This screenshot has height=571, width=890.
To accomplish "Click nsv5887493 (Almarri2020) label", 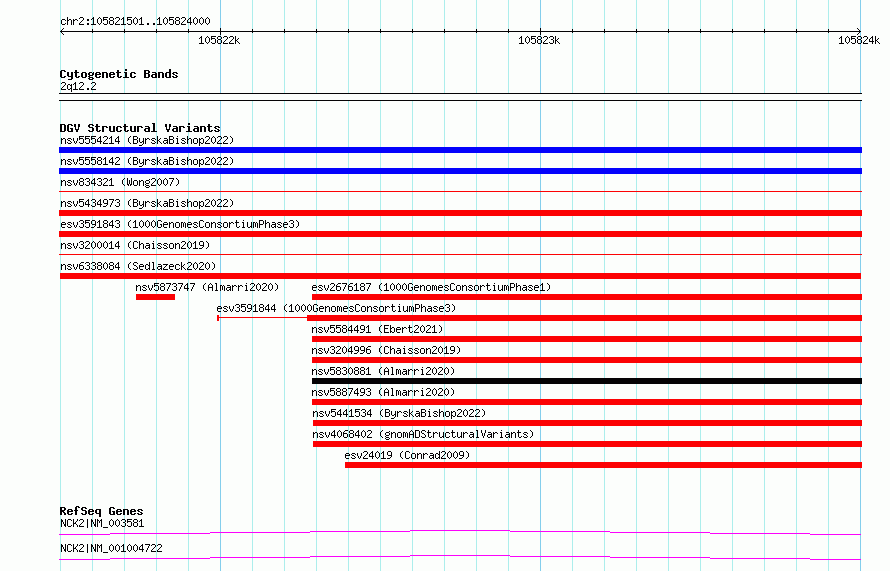I will coord(383,392).
